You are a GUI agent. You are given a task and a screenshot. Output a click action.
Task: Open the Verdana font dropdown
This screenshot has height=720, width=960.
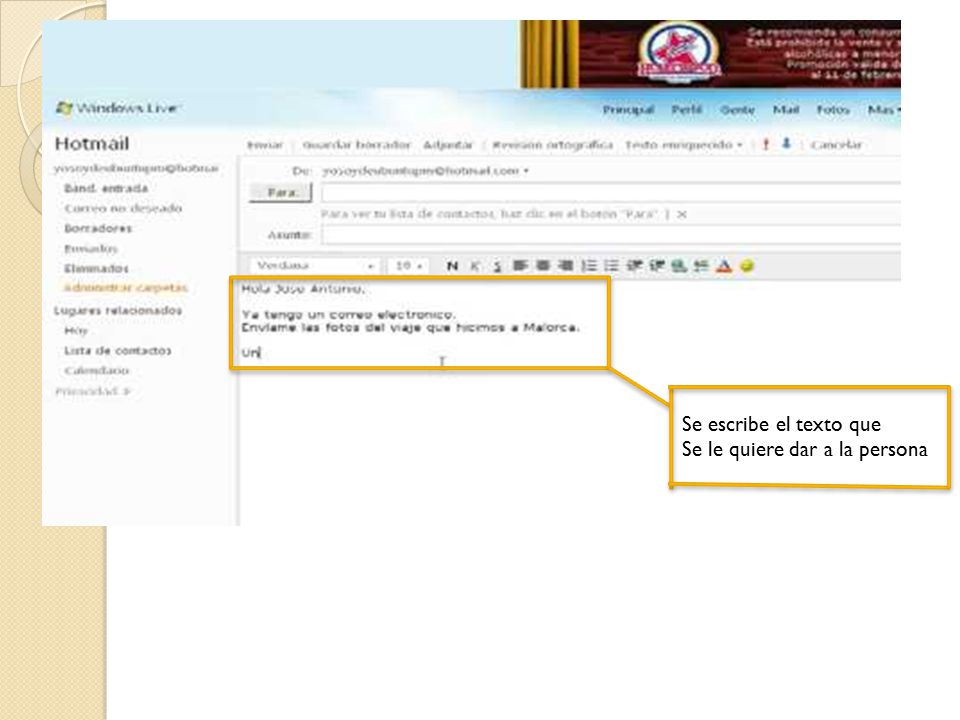[314, 266]
